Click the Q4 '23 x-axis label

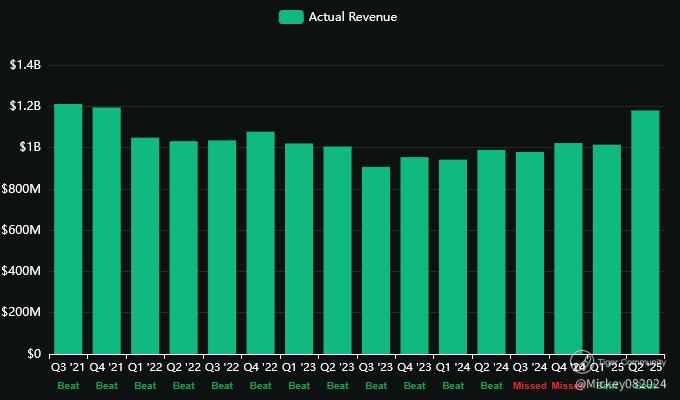[x=415, y=368]
